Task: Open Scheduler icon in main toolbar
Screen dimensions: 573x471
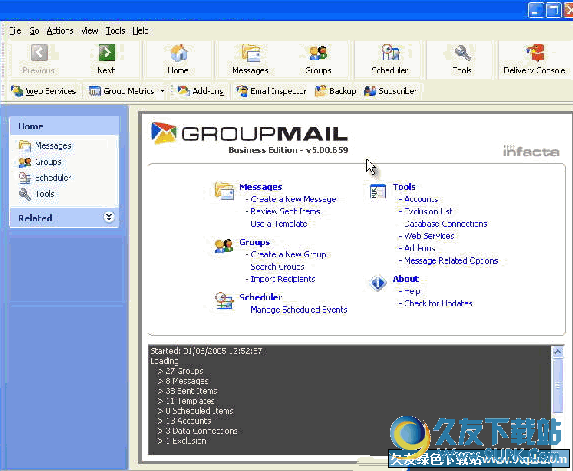Action: [390, 53]
